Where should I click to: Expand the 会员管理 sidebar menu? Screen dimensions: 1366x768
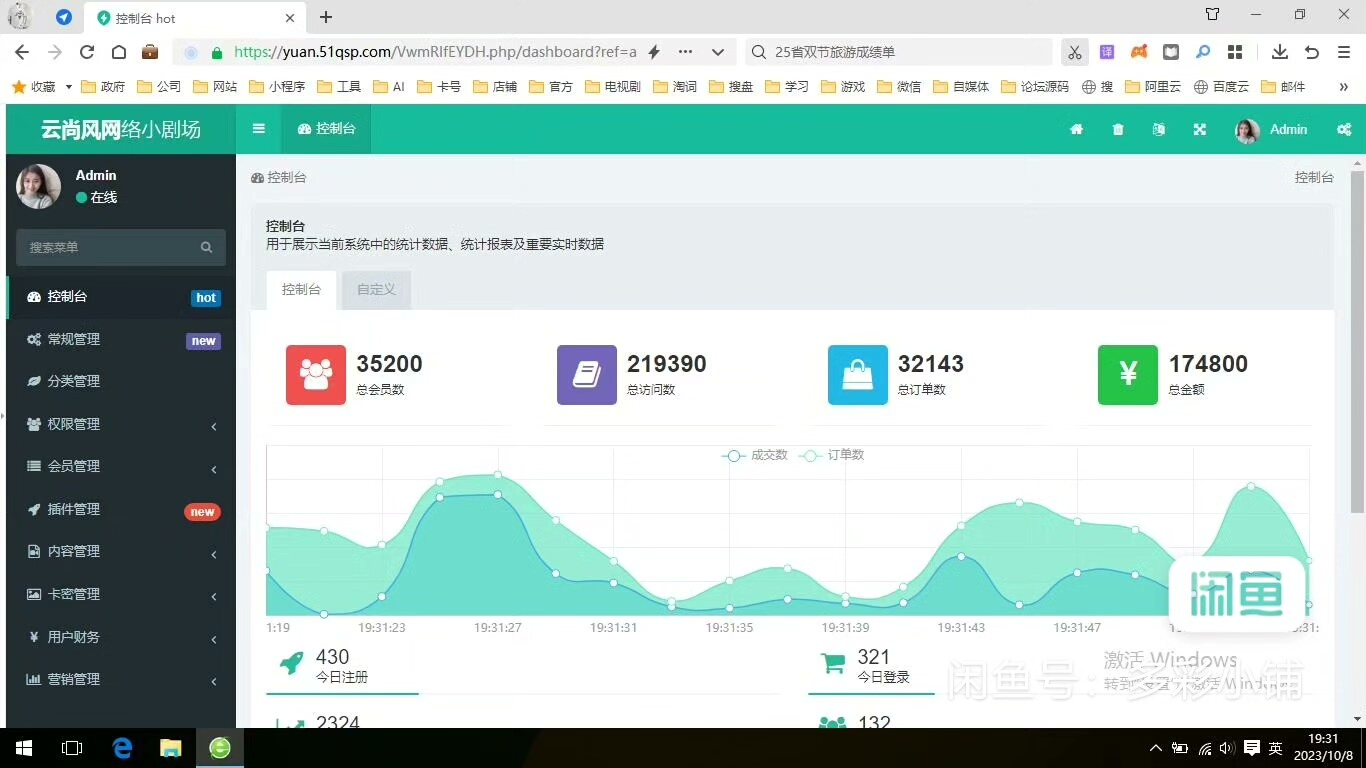[x=120, y=467]
